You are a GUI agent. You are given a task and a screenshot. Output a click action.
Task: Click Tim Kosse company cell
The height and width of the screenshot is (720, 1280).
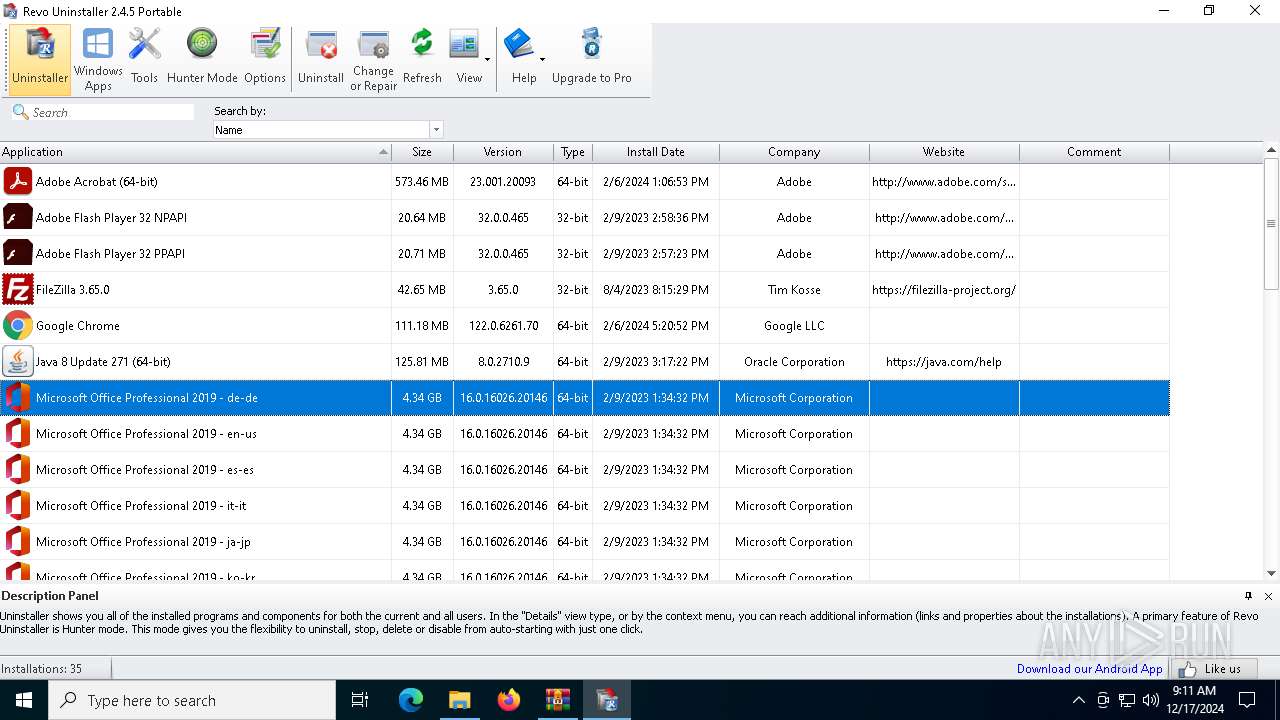tap(794, 290)
